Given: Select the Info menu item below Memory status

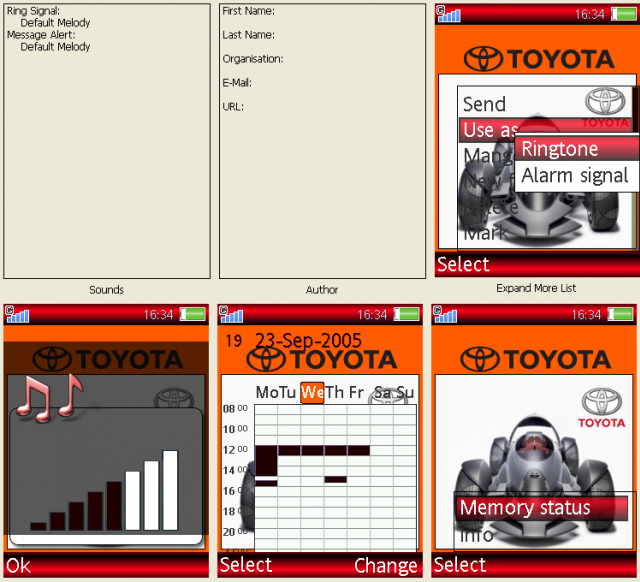Looking at the screenshot, I should (x=476, y=535).
